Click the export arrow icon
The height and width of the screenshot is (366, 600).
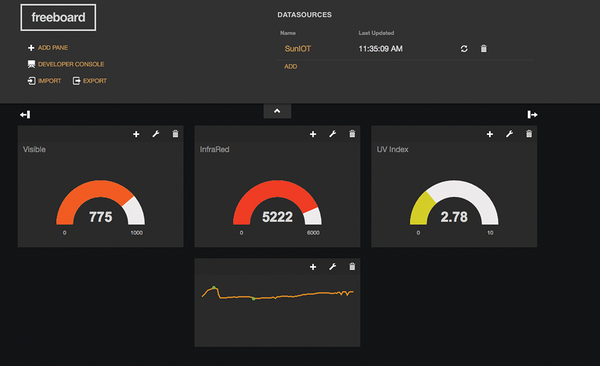(77, 81)
